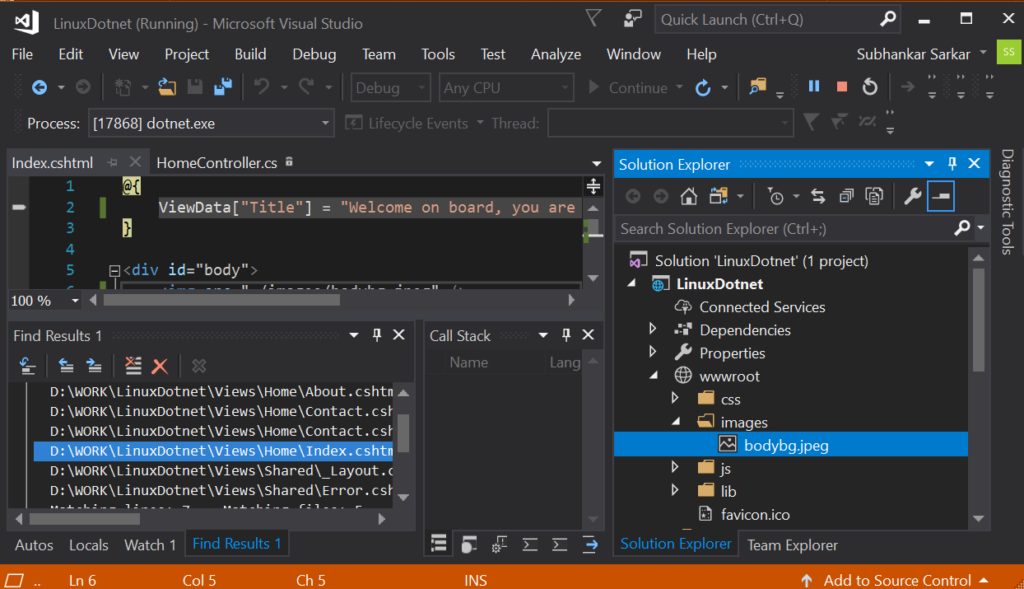Click the Home icon in Solution Explorer toolbar
The width and height of the screenshot is (1024, 589).
pyautogui.click(x=688, y=196)
